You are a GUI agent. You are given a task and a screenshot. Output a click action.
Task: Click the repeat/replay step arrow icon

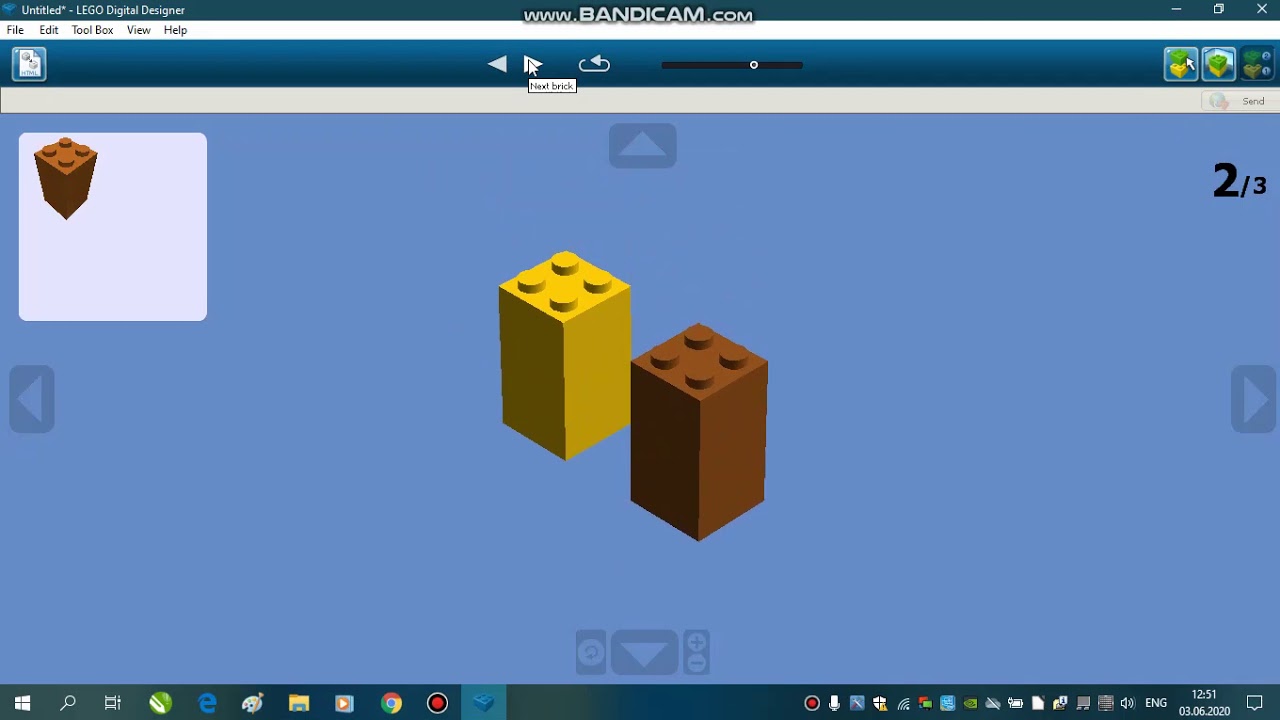coord(594,64)
